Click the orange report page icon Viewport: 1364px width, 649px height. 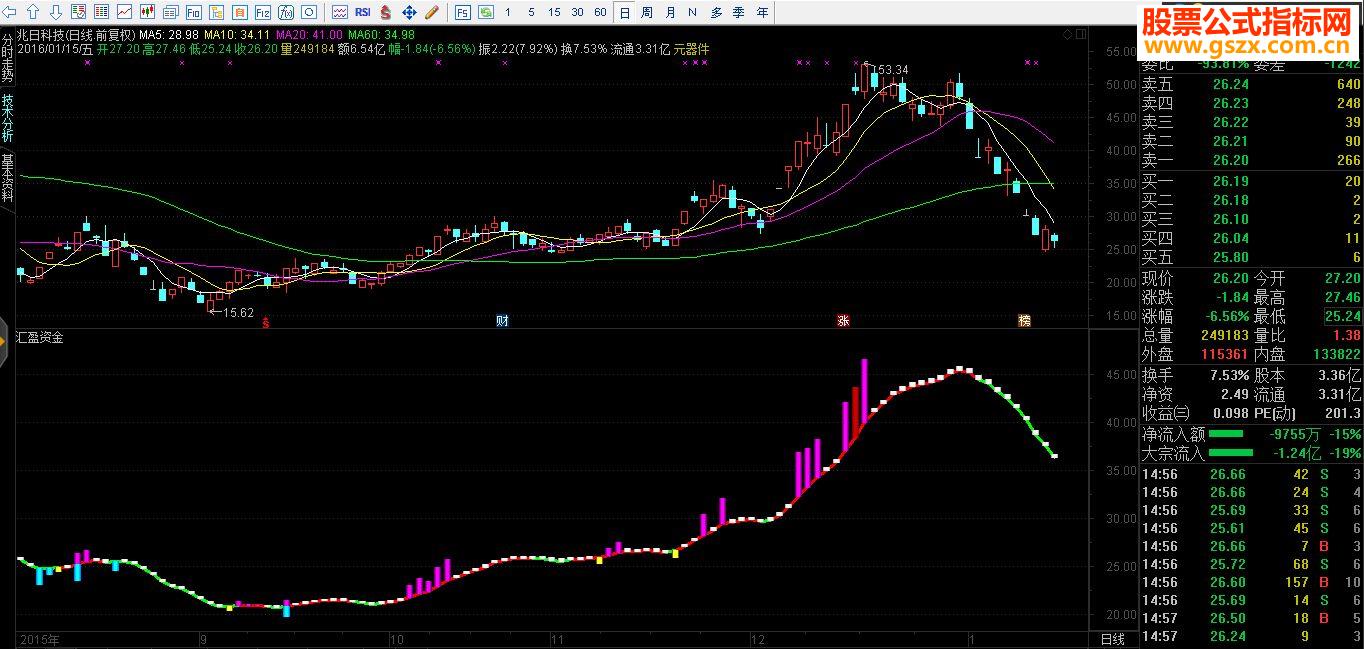tap(239, 12)
